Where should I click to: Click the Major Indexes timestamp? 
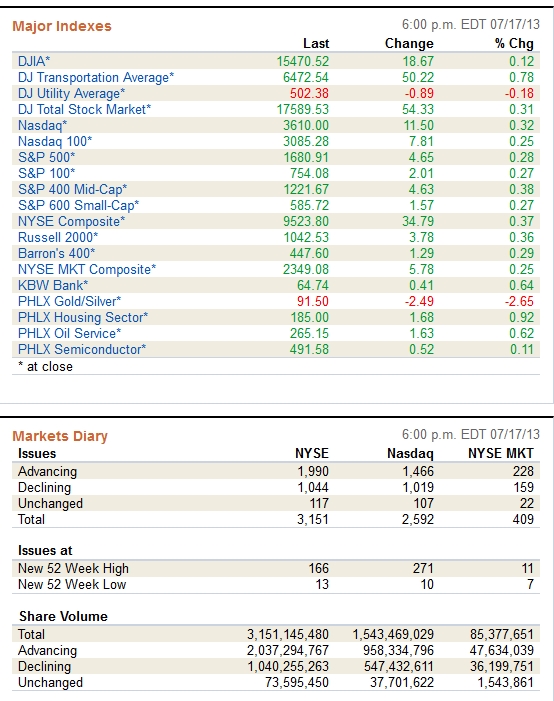(471, 25)
